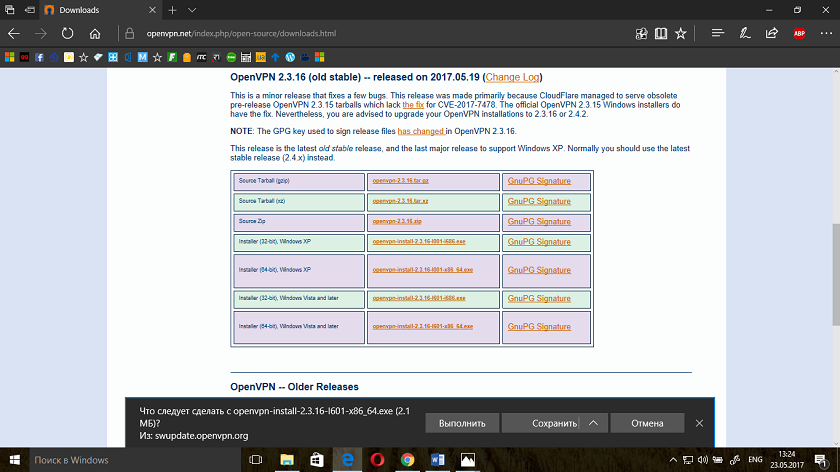Viewport: 840px width, 472px height.
Task: Open the blue M bookmark in the favorites bar
Action: point(142,57)
